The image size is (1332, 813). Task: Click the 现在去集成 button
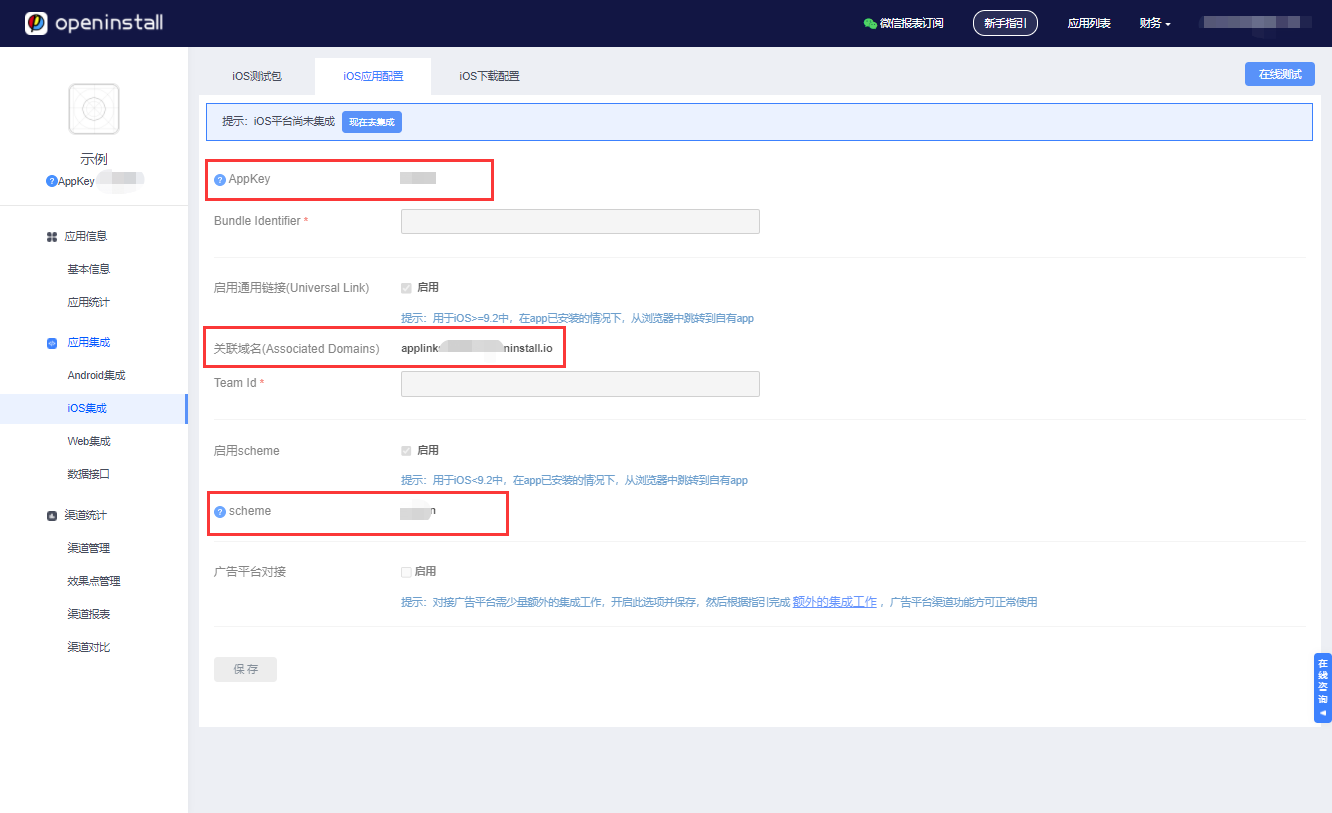pos(372,122)
